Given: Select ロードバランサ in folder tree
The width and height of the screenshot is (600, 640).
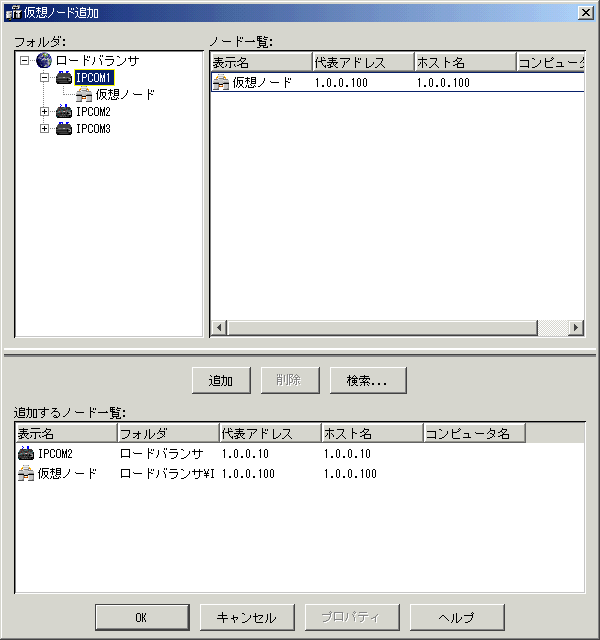Looking at the screenshot, I should click(x=98, y=60).
